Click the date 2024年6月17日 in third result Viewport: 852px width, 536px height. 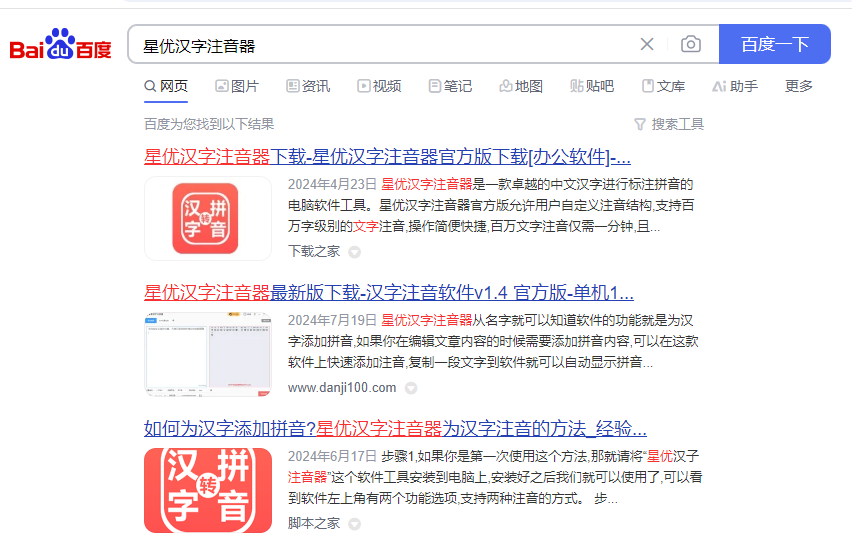pos(332,456)
